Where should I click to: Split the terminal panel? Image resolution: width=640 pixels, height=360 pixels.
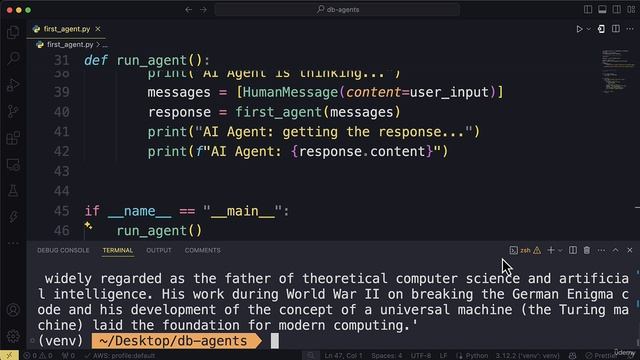pyautogui.click(x=573, y=250)
